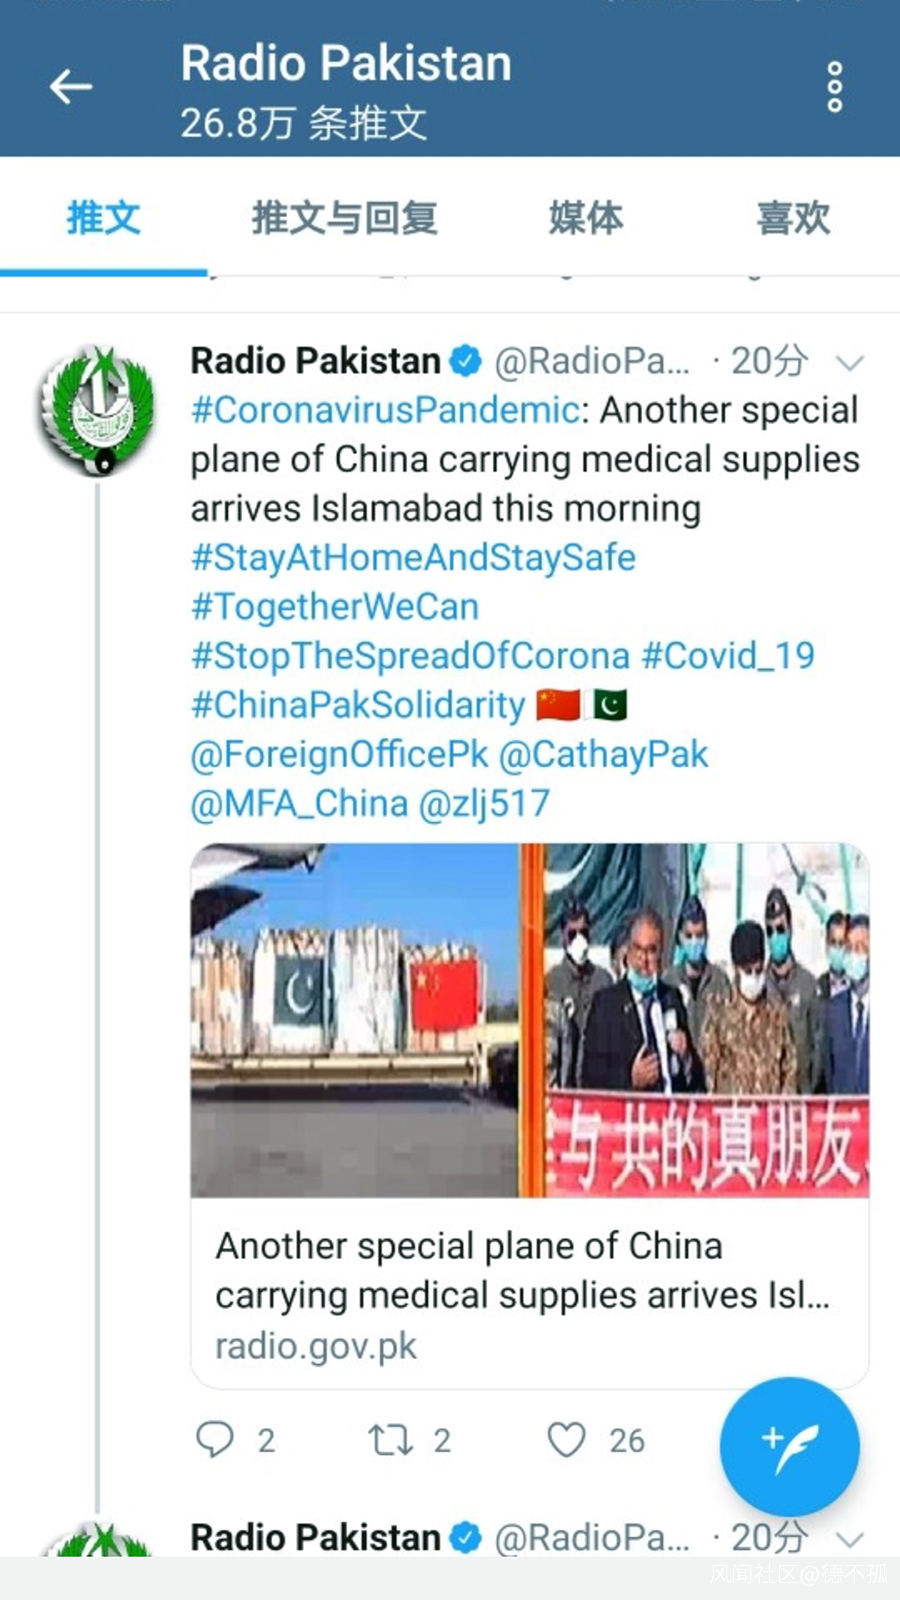900x1600 pixels.
Task: Retweet the medical supplies tweet
Action: 390,1440
